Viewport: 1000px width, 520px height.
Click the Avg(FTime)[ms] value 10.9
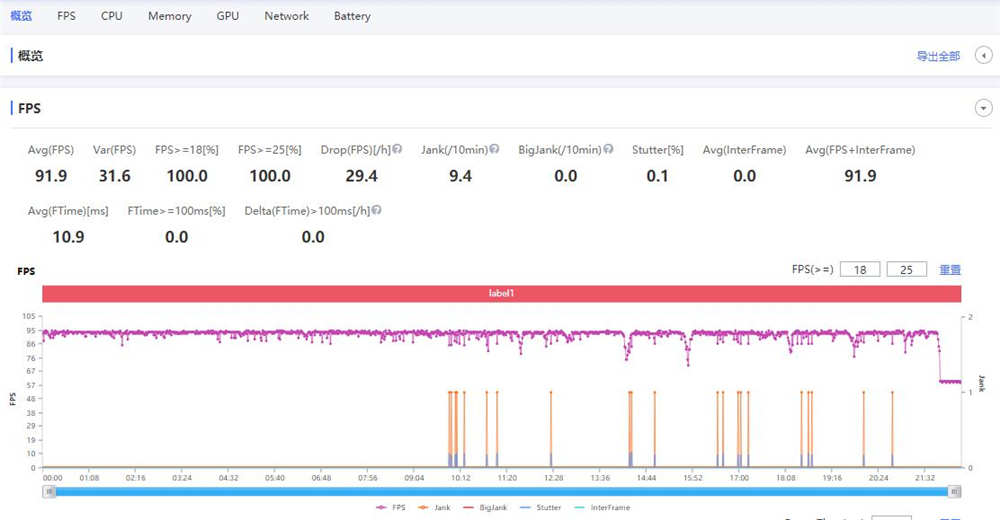coord(68,237)
